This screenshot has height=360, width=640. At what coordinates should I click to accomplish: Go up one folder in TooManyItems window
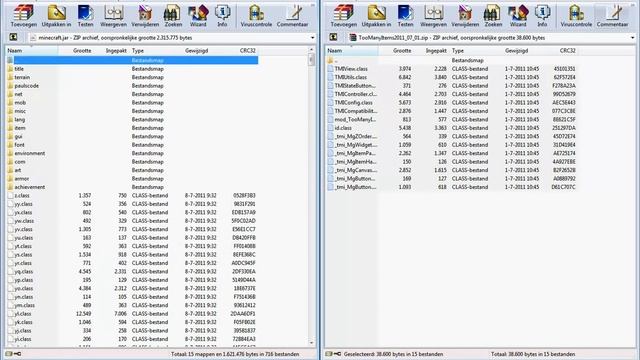pos(333,38)
